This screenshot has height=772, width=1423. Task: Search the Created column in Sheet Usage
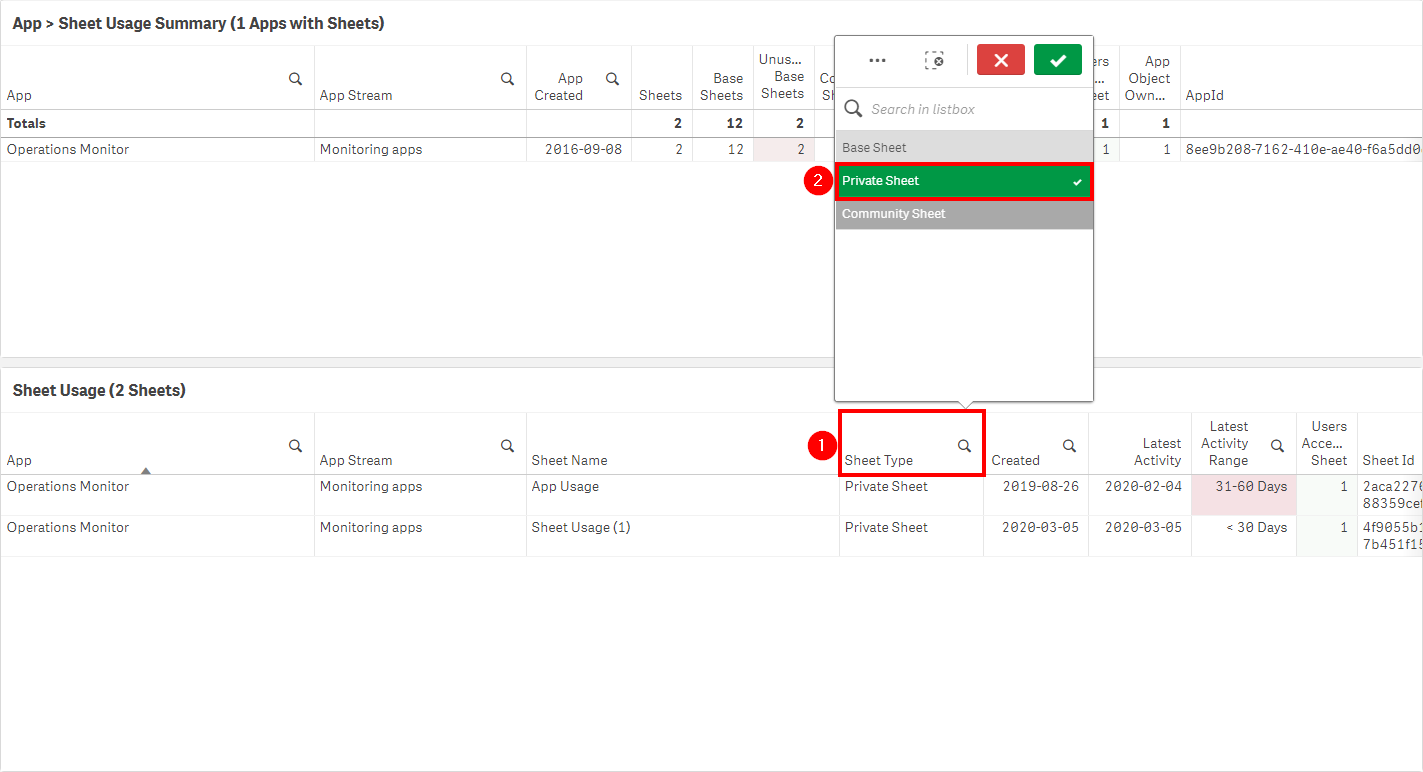point(1069,446)
